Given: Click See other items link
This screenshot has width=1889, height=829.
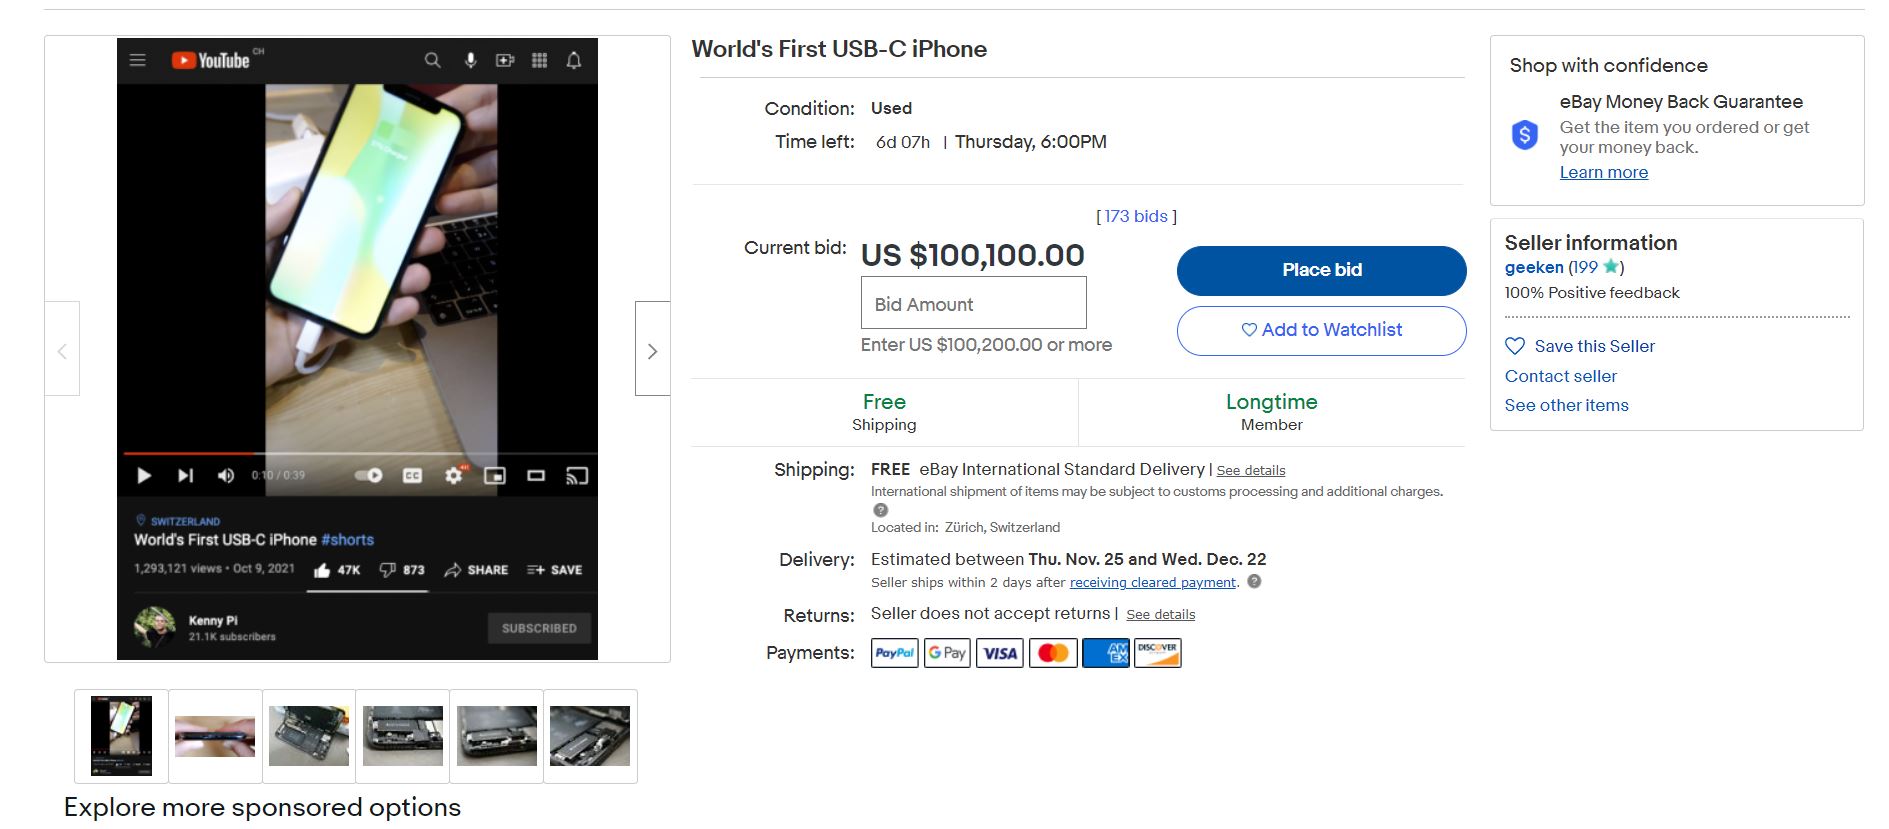Looking at the screenshot, I should [1567, 405].
